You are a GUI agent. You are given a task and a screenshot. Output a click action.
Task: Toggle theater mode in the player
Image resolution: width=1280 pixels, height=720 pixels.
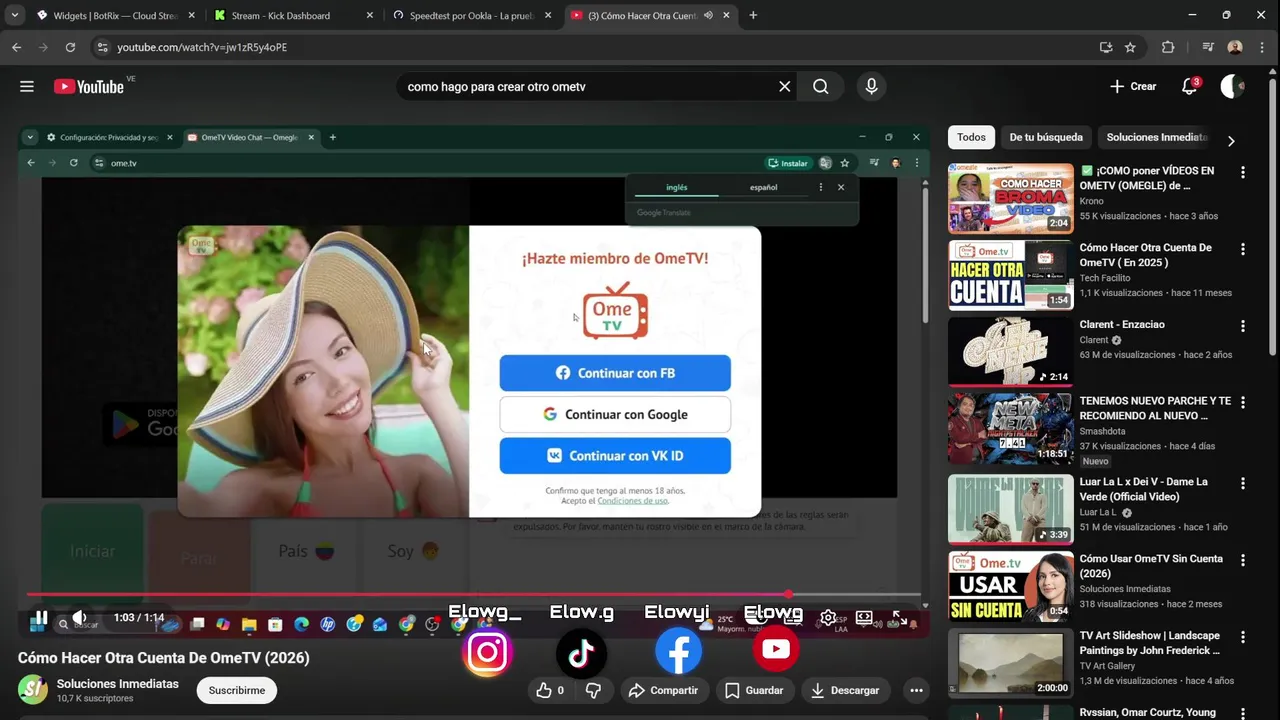(864, 618)
